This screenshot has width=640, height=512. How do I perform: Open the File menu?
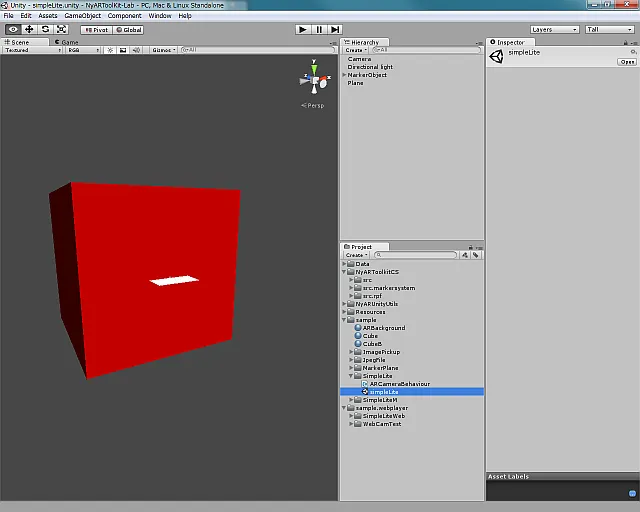9,16
